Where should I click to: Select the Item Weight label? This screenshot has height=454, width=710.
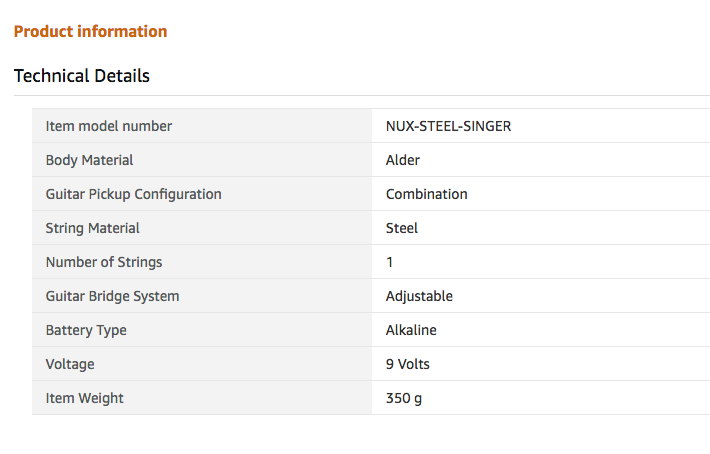(84, 398)
